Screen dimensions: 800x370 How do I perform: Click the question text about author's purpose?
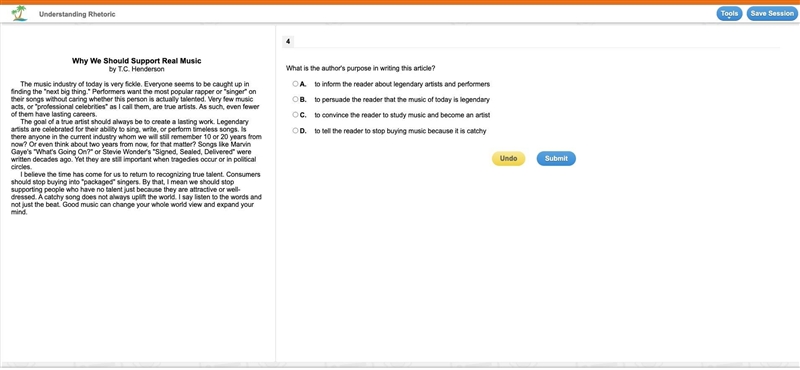(360, 68)
